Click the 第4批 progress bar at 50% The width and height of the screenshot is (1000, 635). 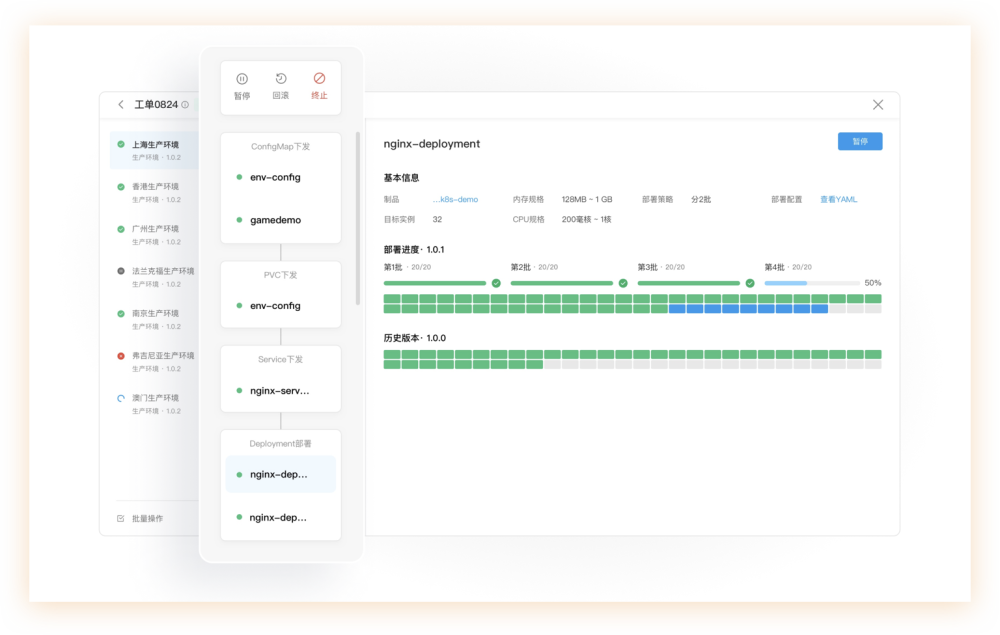click(x=812, y=283)
